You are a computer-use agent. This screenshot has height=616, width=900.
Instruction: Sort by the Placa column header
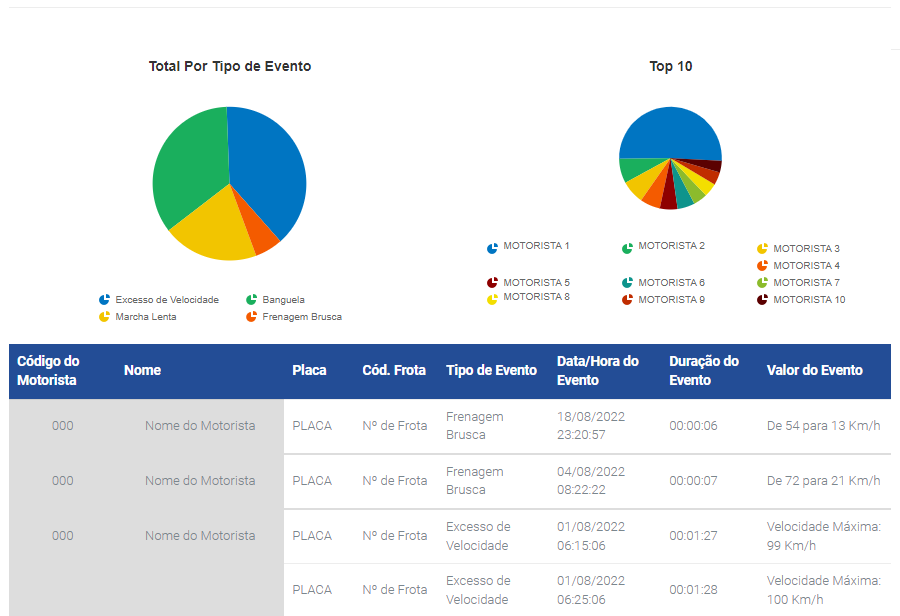coord(309,370)
